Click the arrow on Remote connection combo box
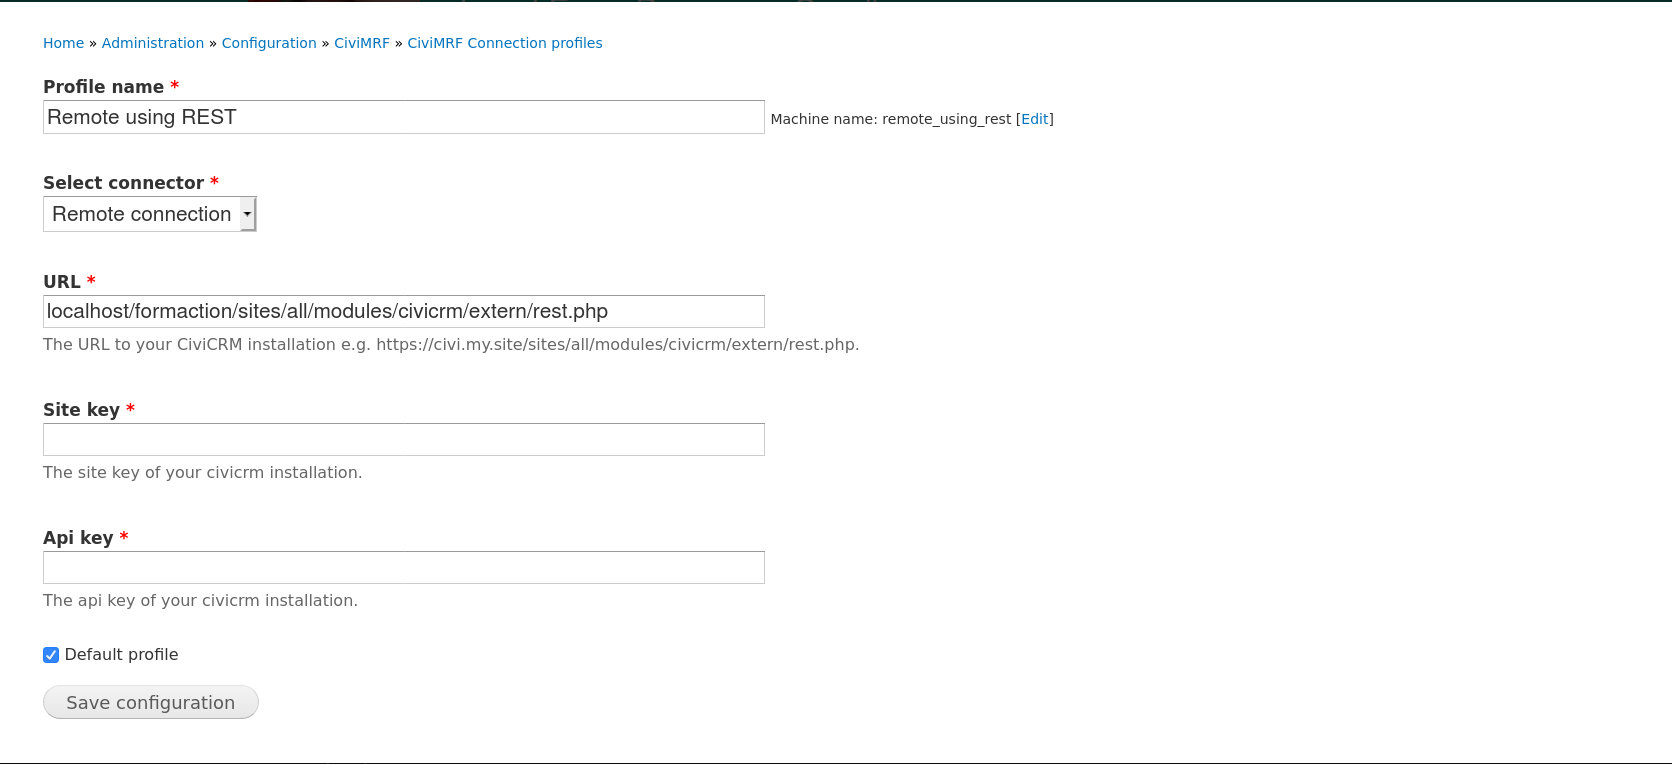This screenshot has width=1672, height=764. (247, 214)
